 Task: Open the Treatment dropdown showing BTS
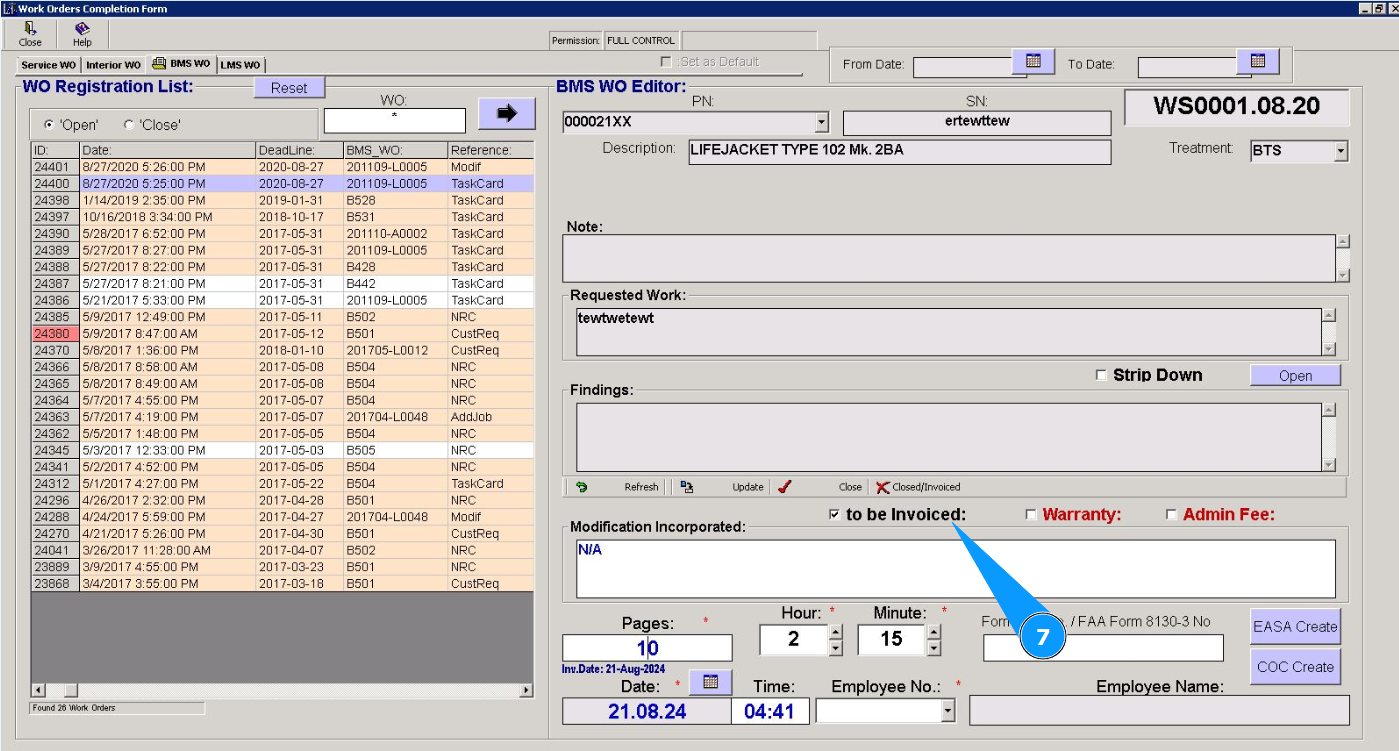[1340, 151]
